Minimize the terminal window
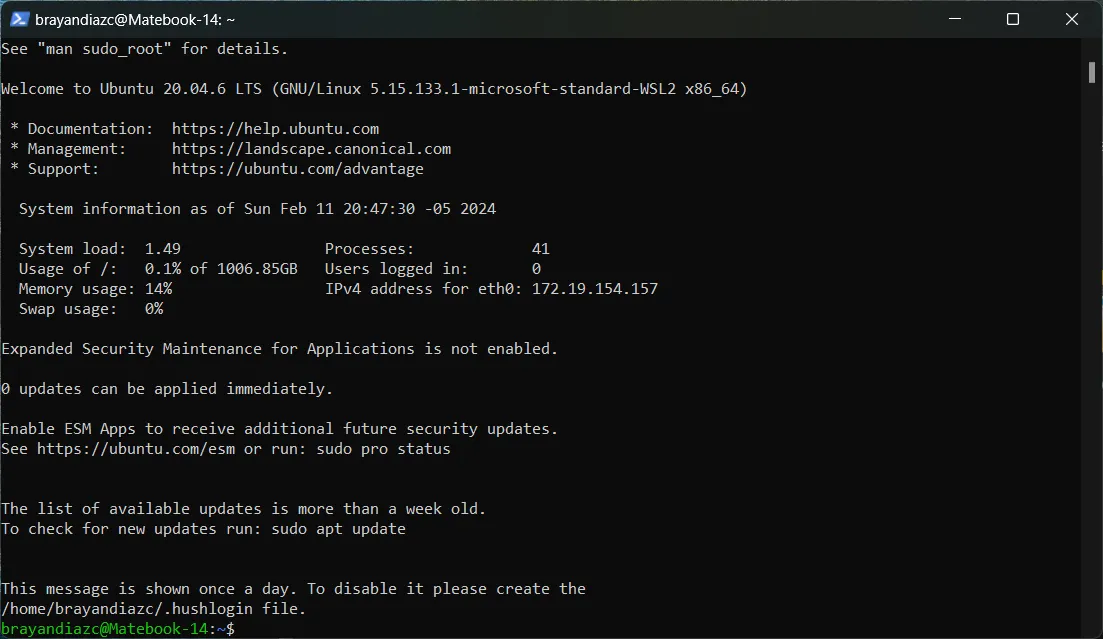This screenshot has width=1103, height=639. click(x=955, y=19)
